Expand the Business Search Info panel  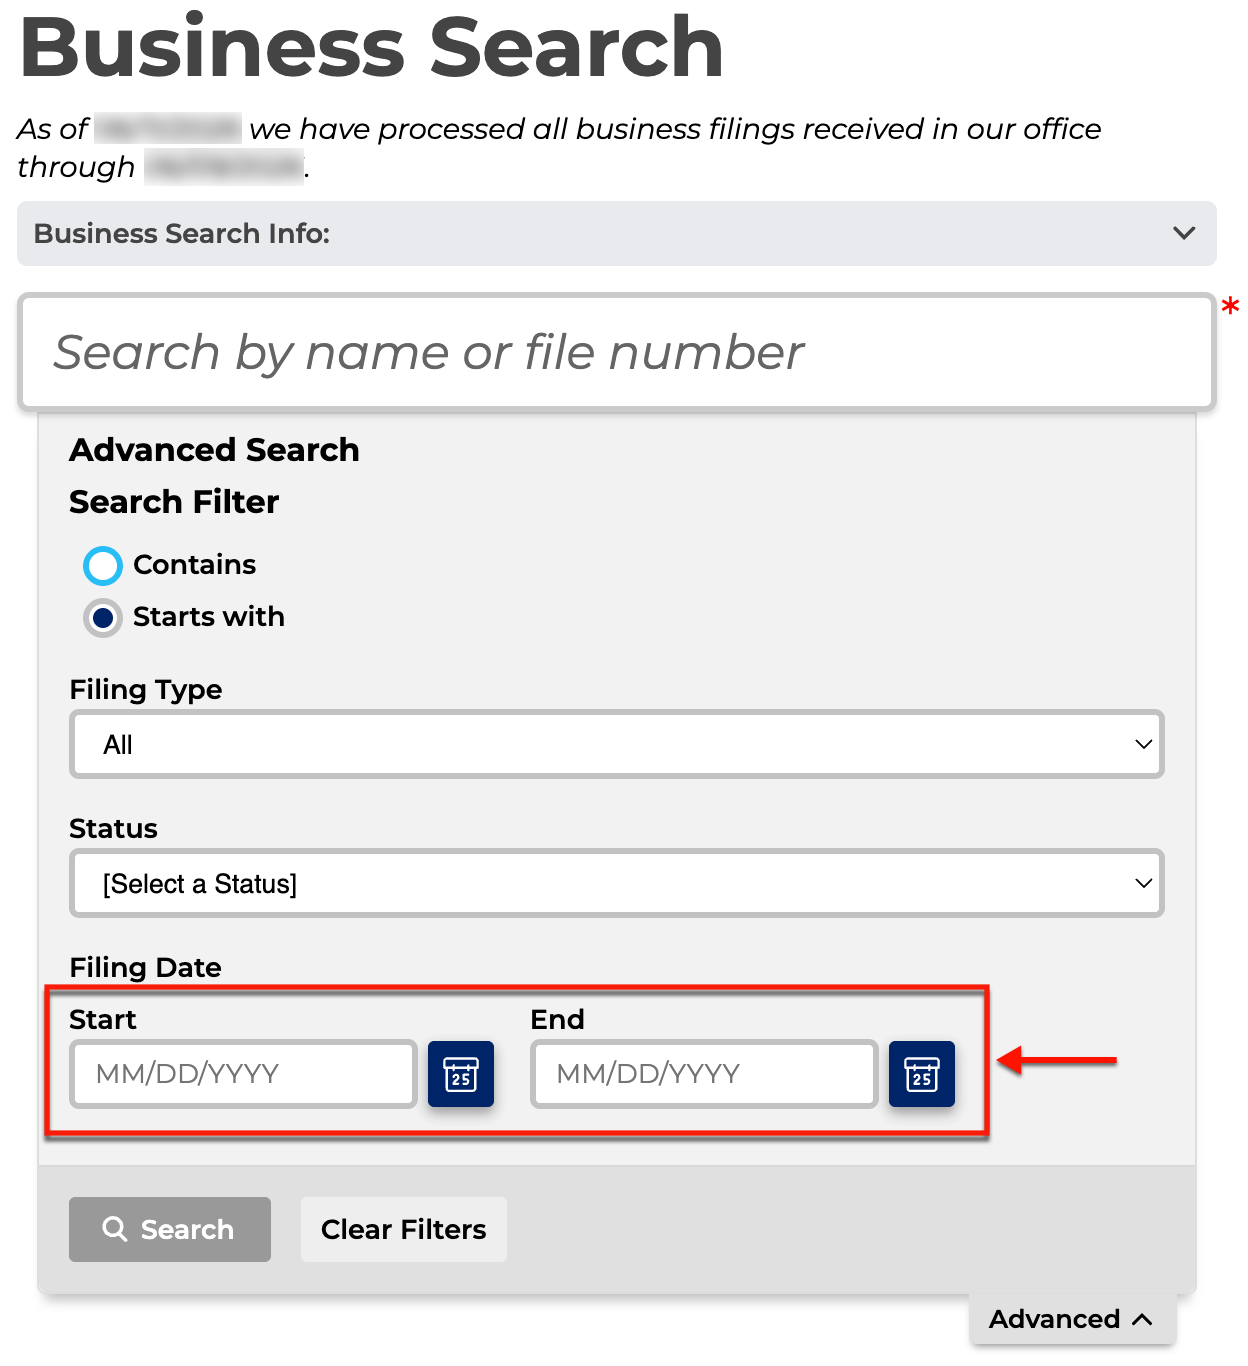[617, 233]
